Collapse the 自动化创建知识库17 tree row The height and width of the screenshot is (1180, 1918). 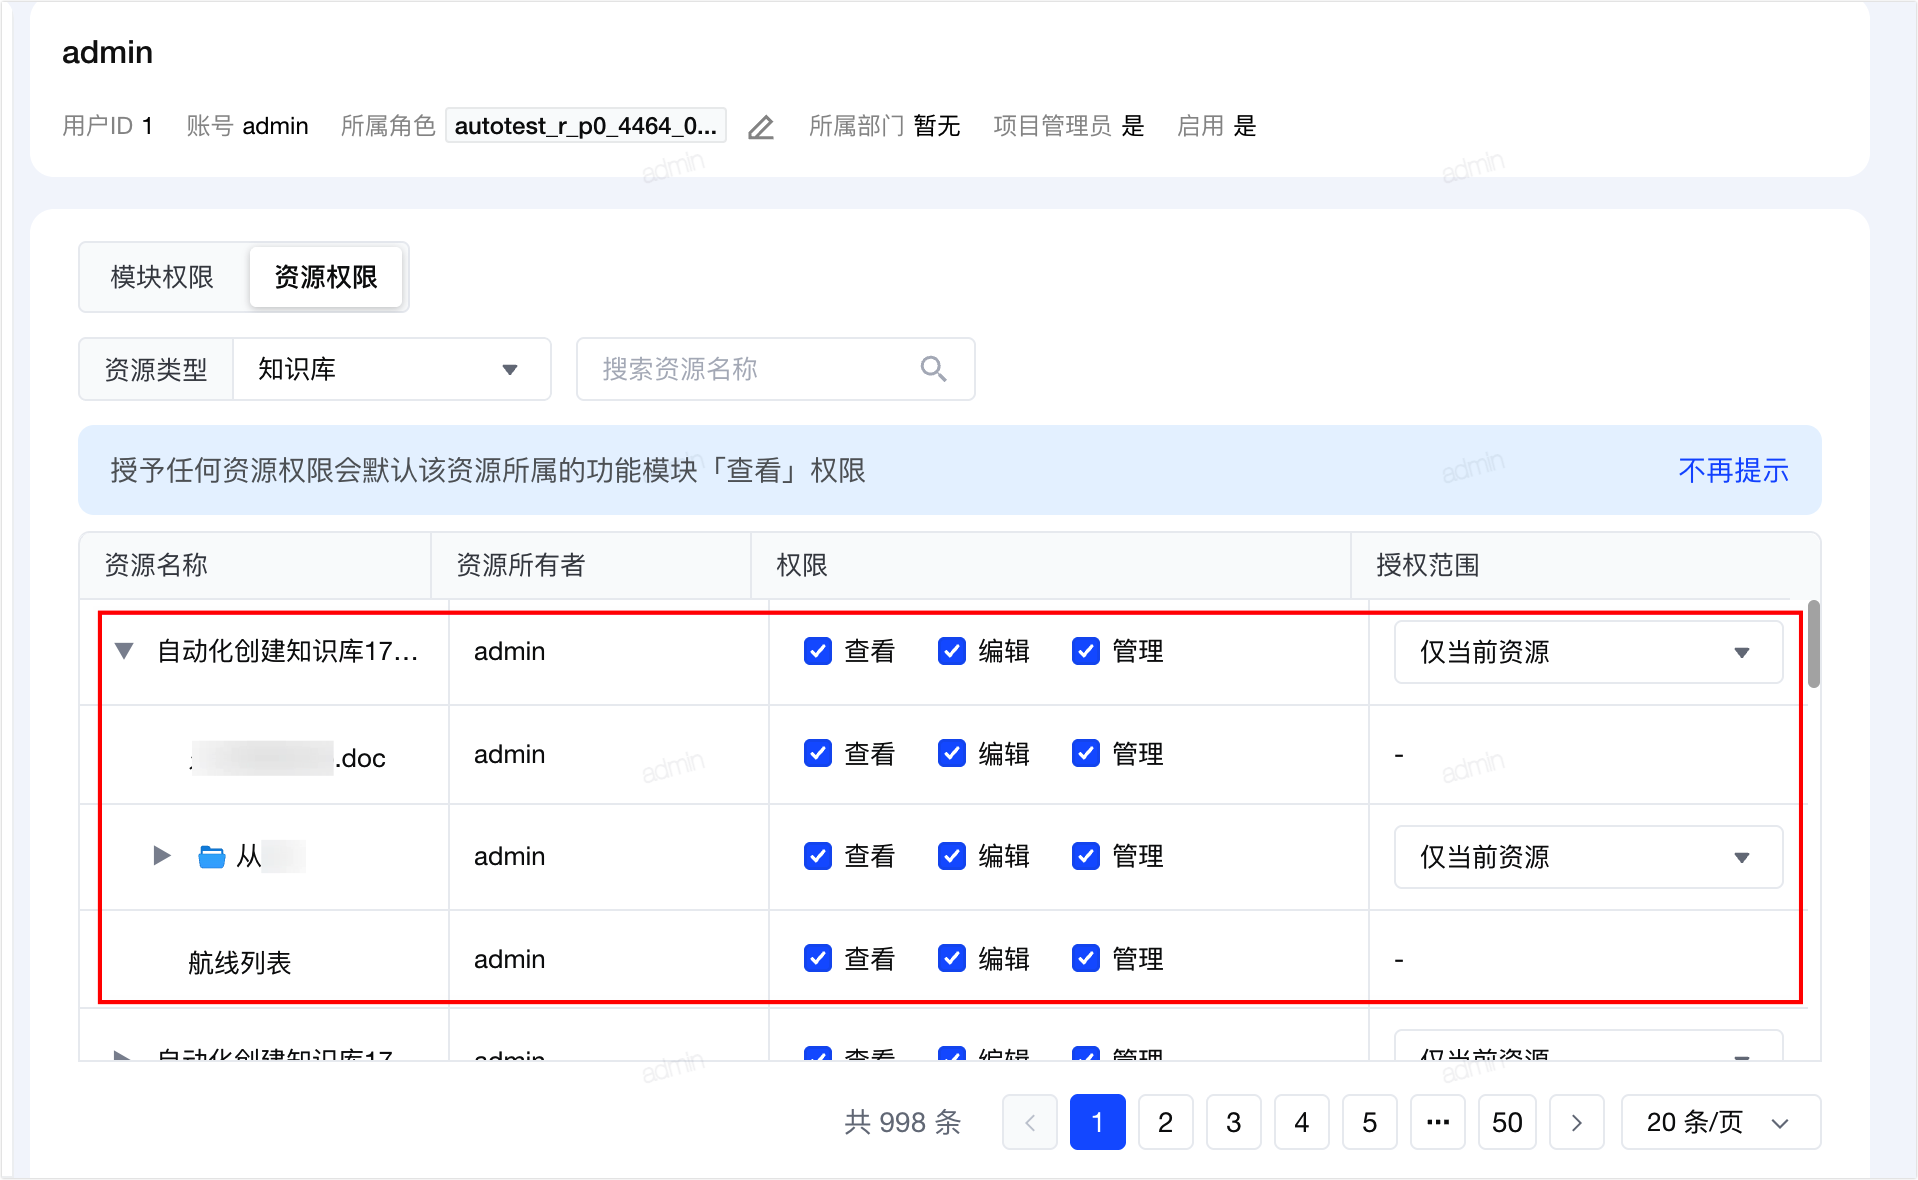tap(124, 651)
